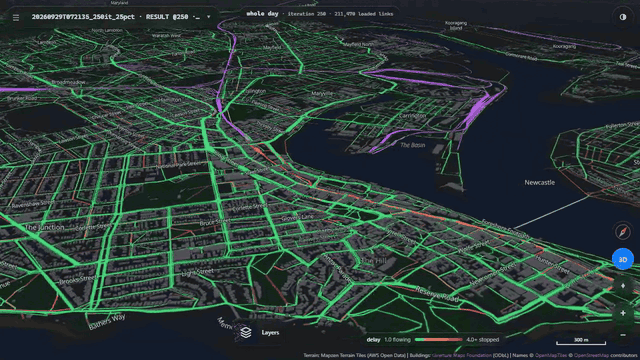640x360 pixels.
Task: Reset map bearing with the compass
Action: point(623,232)
